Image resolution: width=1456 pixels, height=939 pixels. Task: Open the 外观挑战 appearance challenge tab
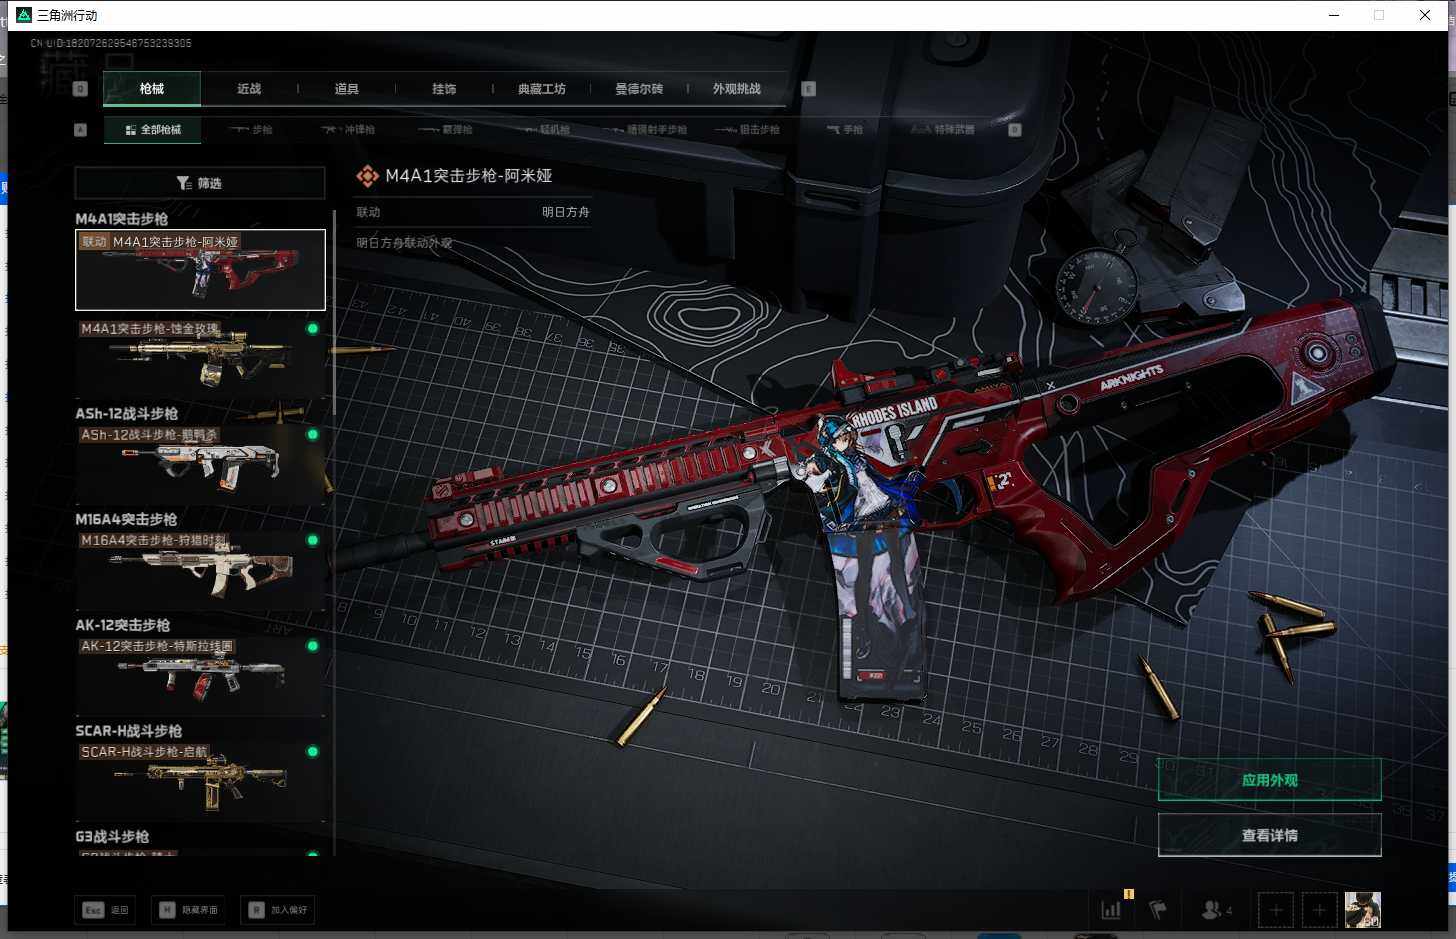[737, 89]
